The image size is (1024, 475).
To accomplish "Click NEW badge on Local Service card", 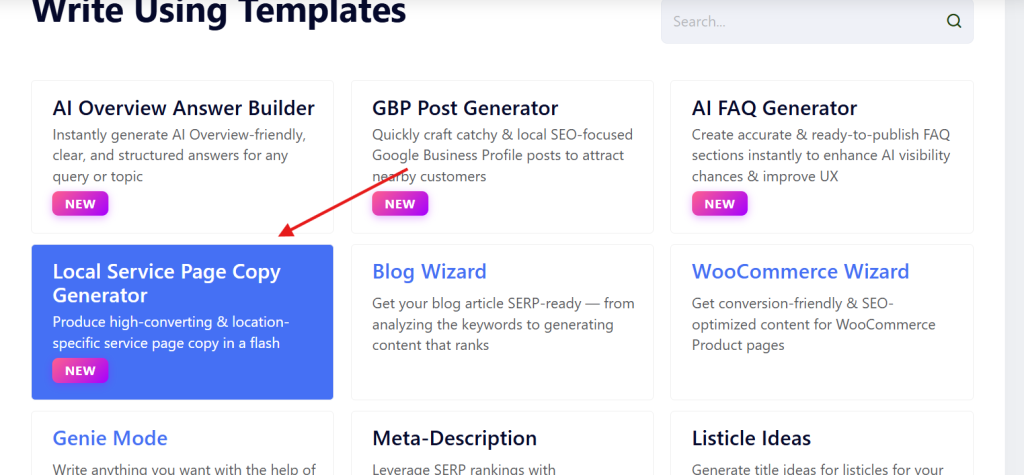I will point(80,371).
